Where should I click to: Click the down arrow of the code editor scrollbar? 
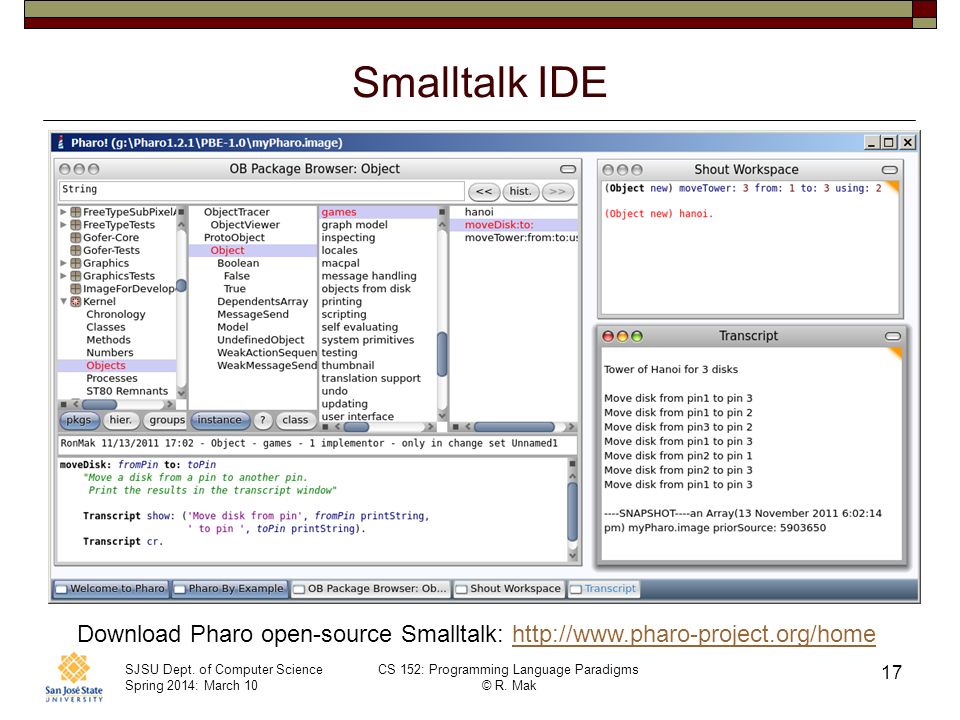click(572, 555)
